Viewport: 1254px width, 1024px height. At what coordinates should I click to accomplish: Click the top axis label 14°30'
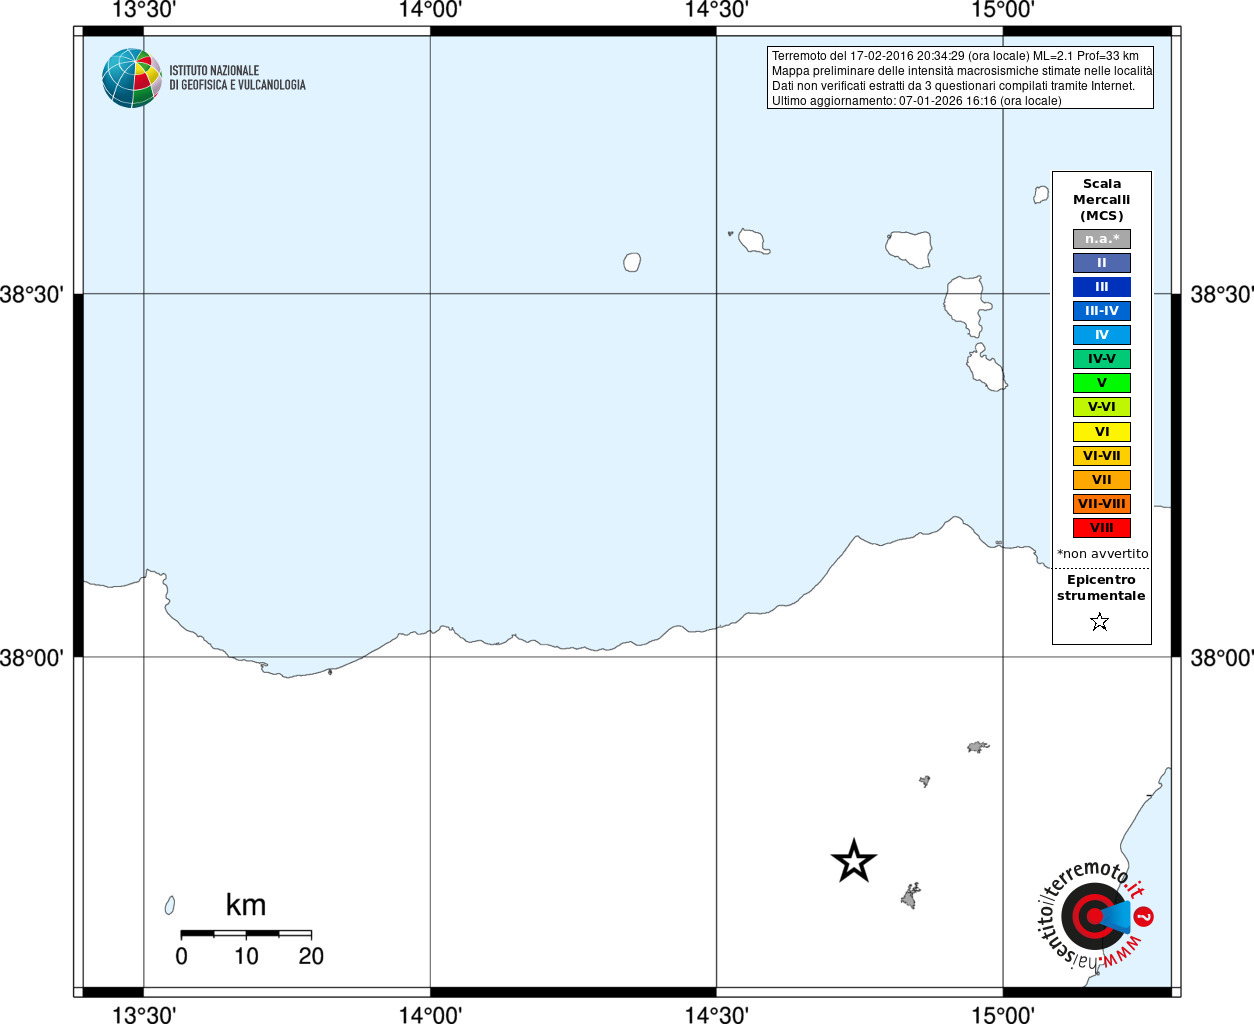pyautogui.click(x=716, y=10)
